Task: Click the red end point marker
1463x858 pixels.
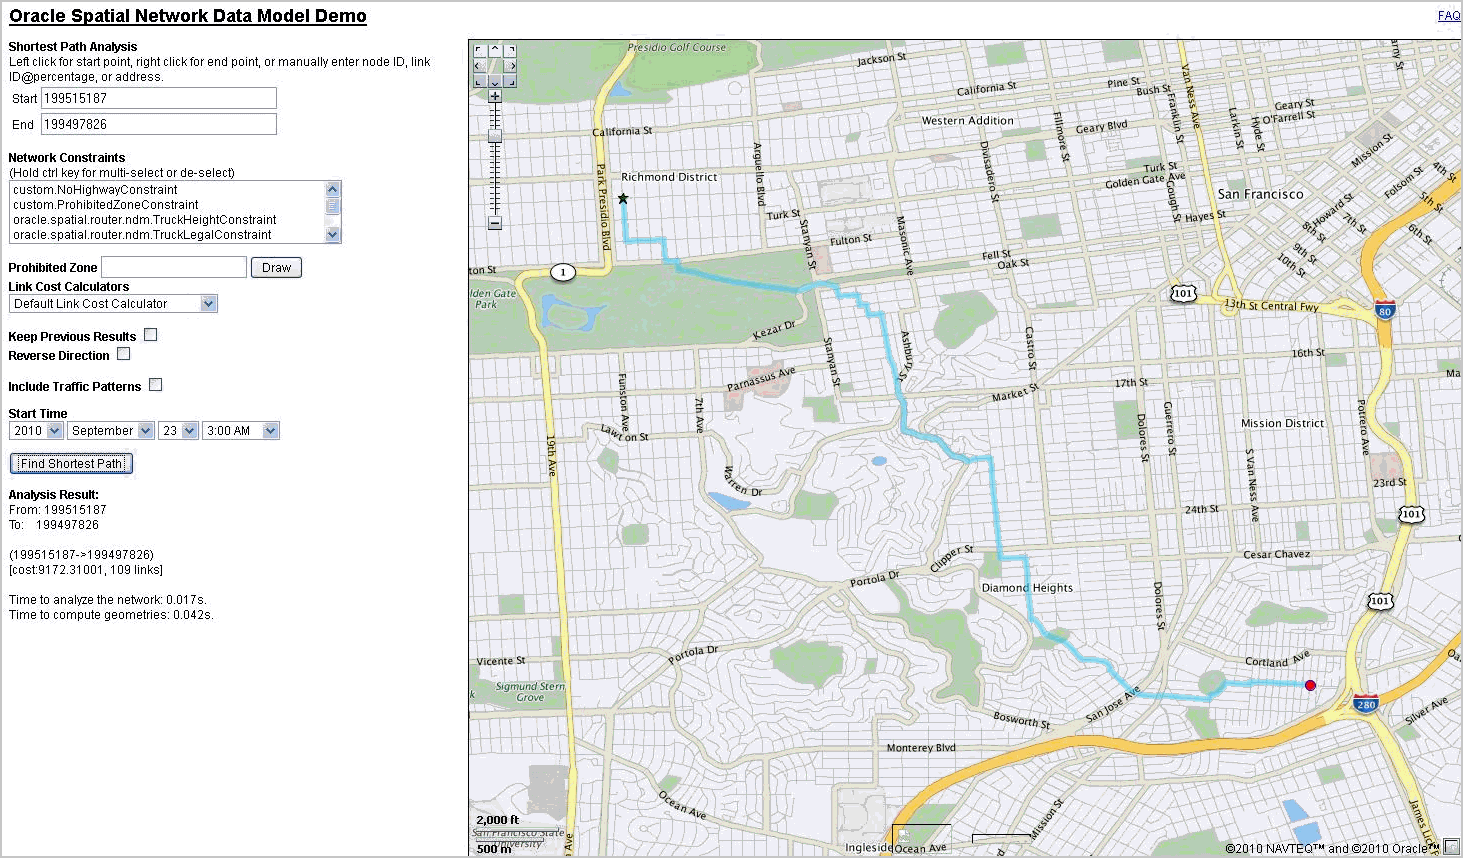Action: click(x=1310, y=685)
